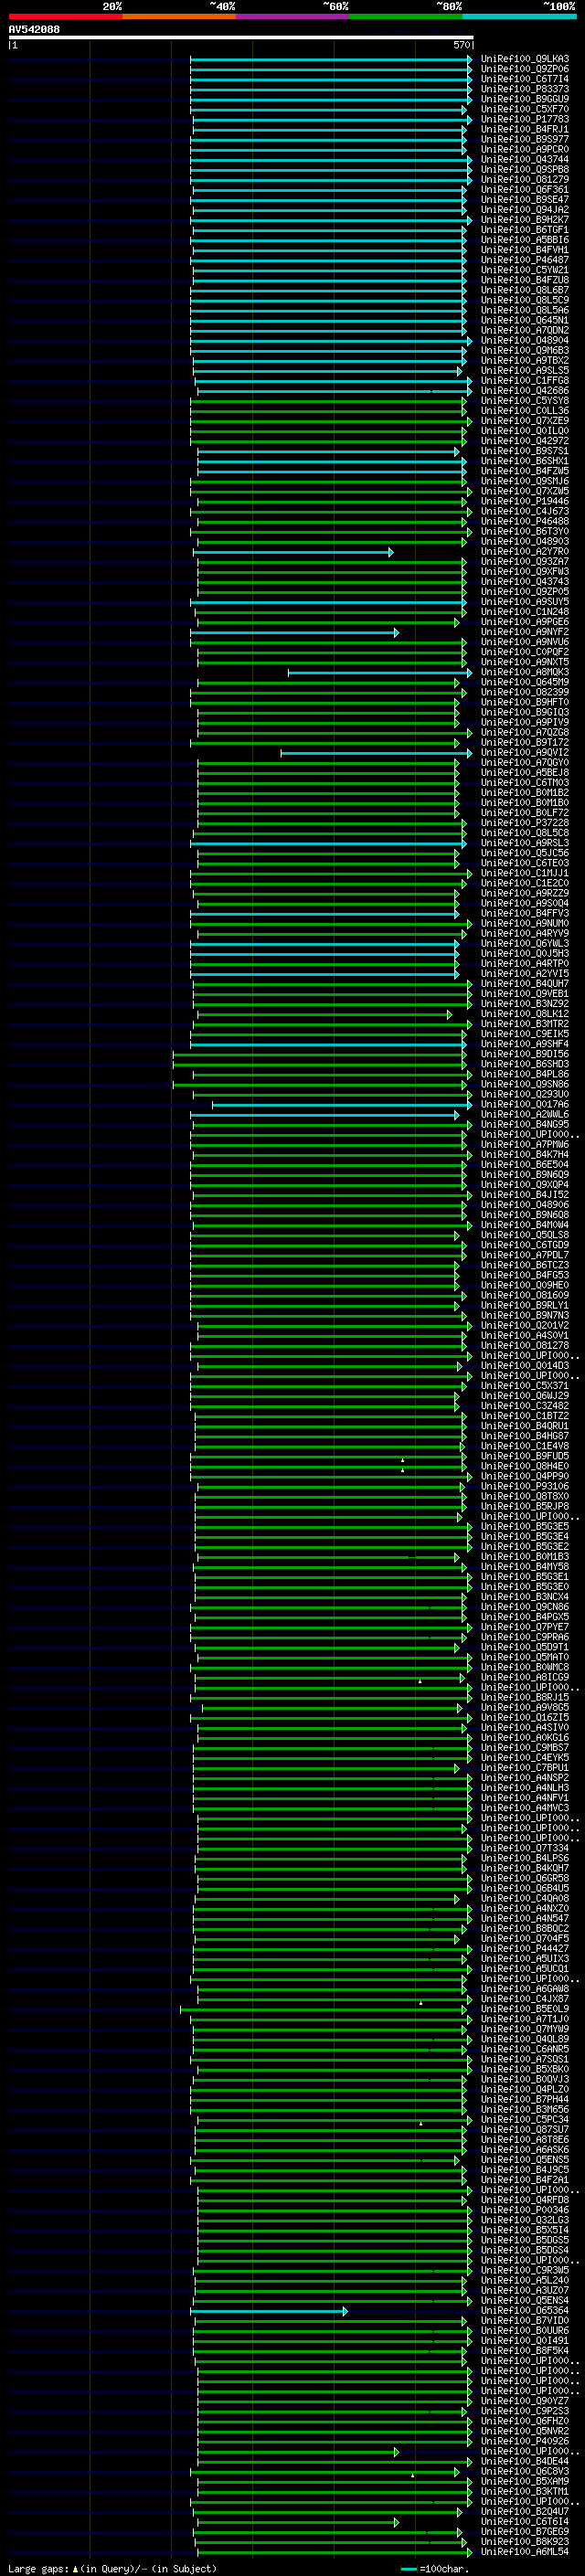
Task: Select the UniRef100_O48906 label
Action: (x=525, y=1205)
